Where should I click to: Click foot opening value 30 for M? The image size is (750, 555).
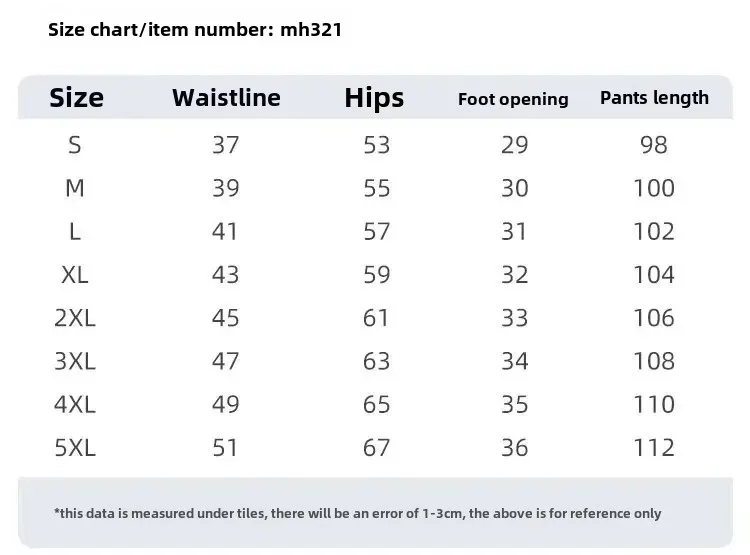514,188
